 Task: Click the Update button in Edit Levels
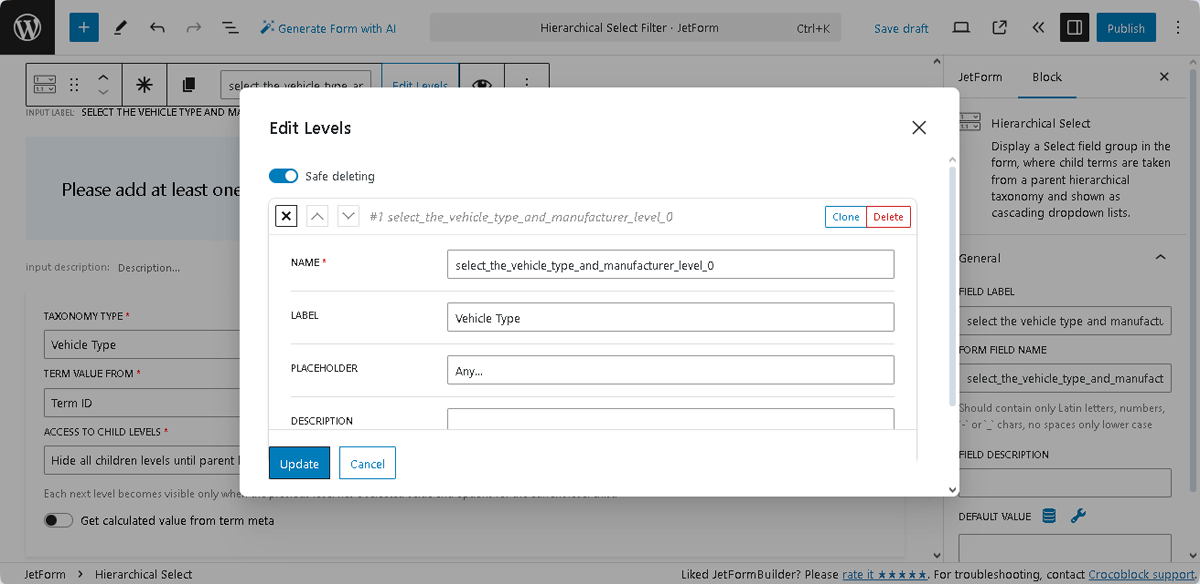[299, 463]
